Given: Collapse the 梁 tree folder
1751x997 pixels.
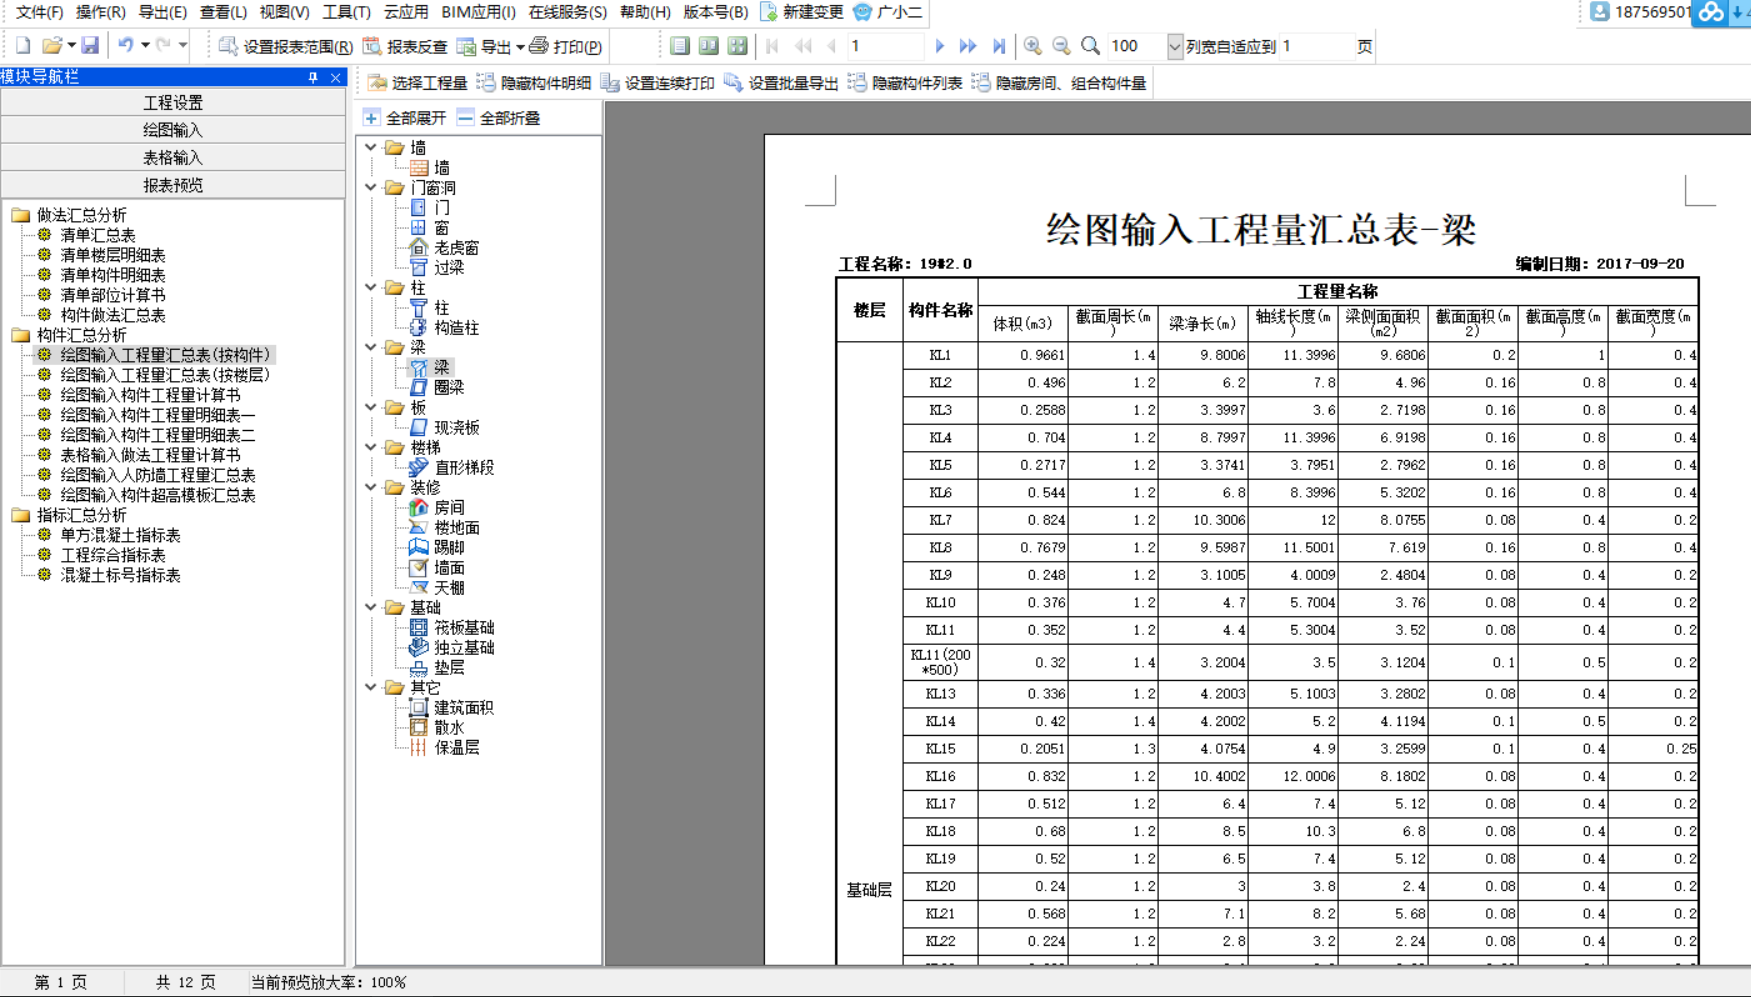Looking at the screenshot, I should [371, 347].
